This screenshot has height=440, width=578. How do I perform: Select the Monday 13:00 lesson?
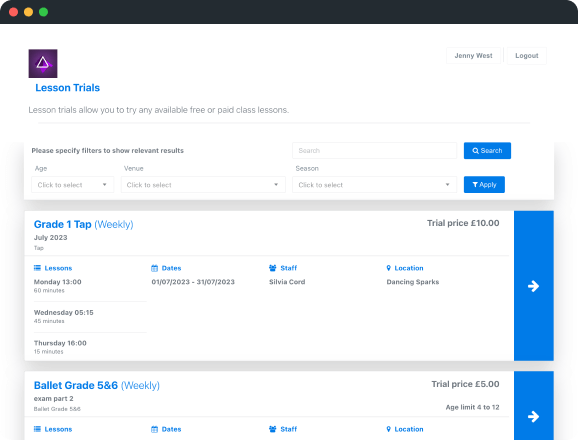click(x=58, y=282)
